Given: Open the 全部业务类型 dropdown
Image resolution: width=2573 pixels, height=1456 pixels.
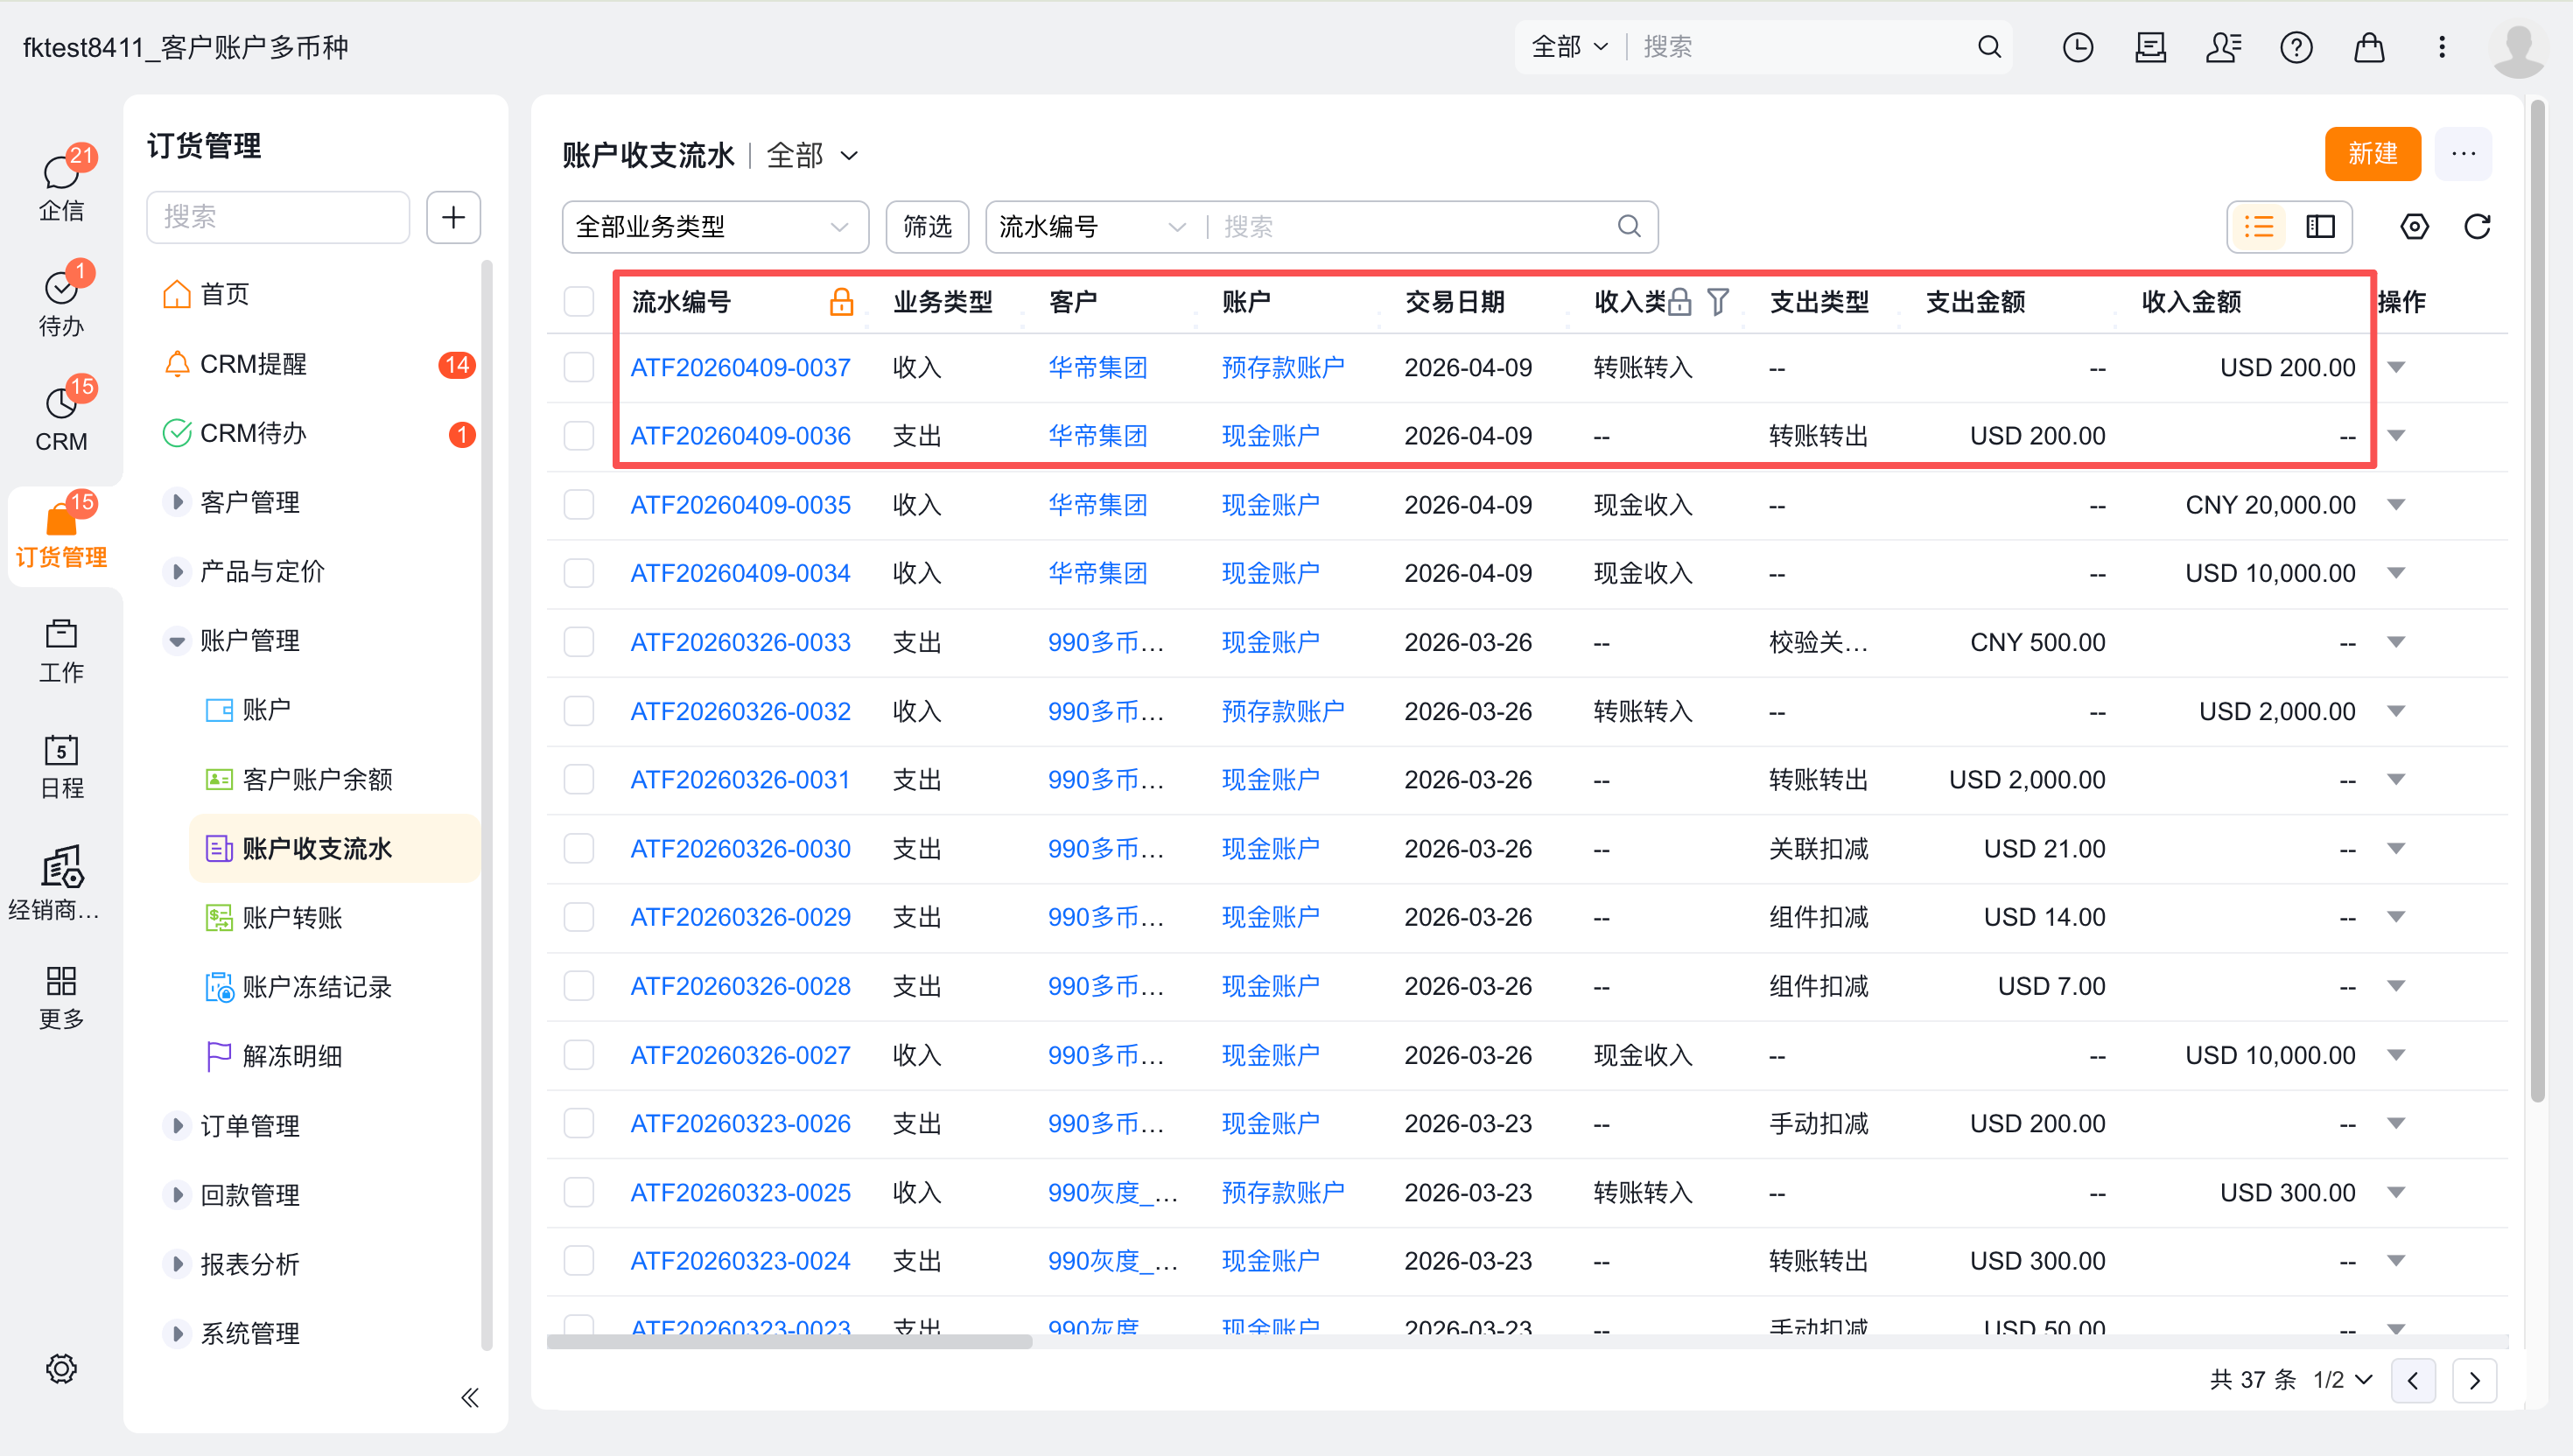Looking at the screenshot, I should pyautogui.click(x=714, y=227).
